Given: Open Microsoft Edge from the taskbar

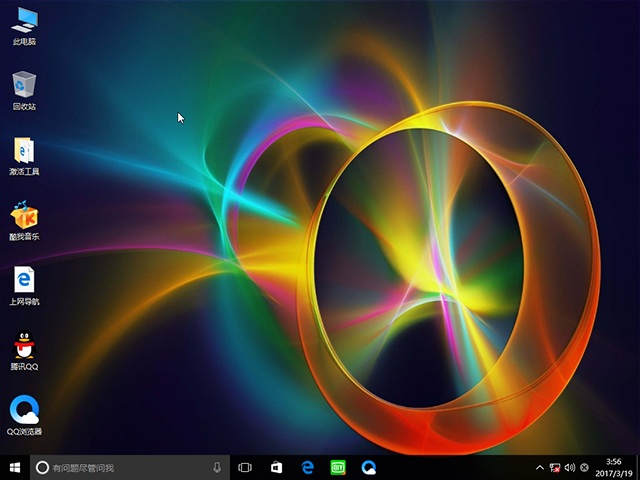Looking at the screenshot, I should (307, 467).
